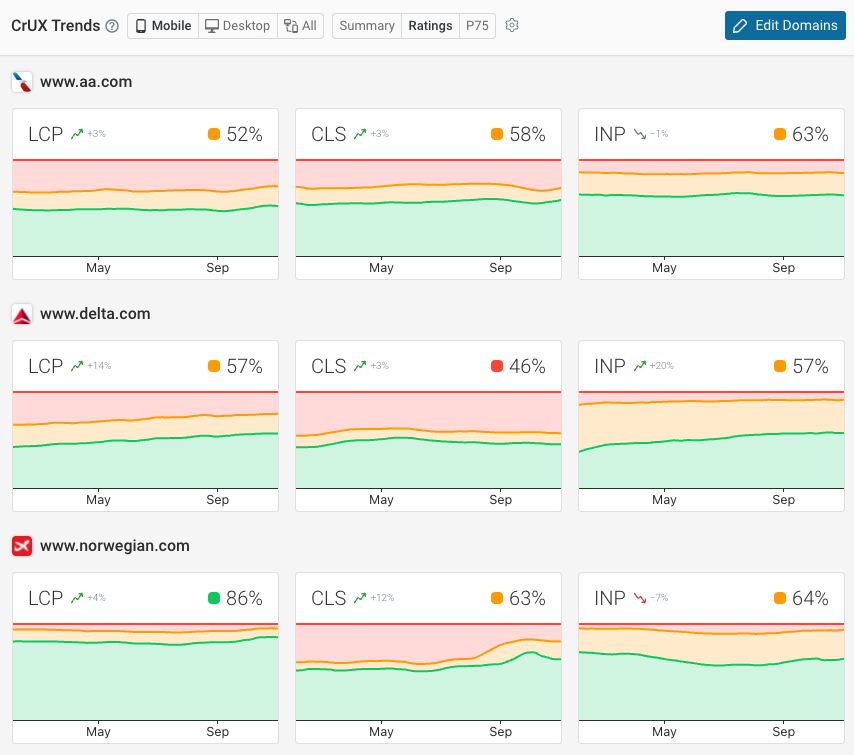This screenshot has height=755, width=854.
Task: Select the Mobile data toggle
Action: (x=162, y=25)
